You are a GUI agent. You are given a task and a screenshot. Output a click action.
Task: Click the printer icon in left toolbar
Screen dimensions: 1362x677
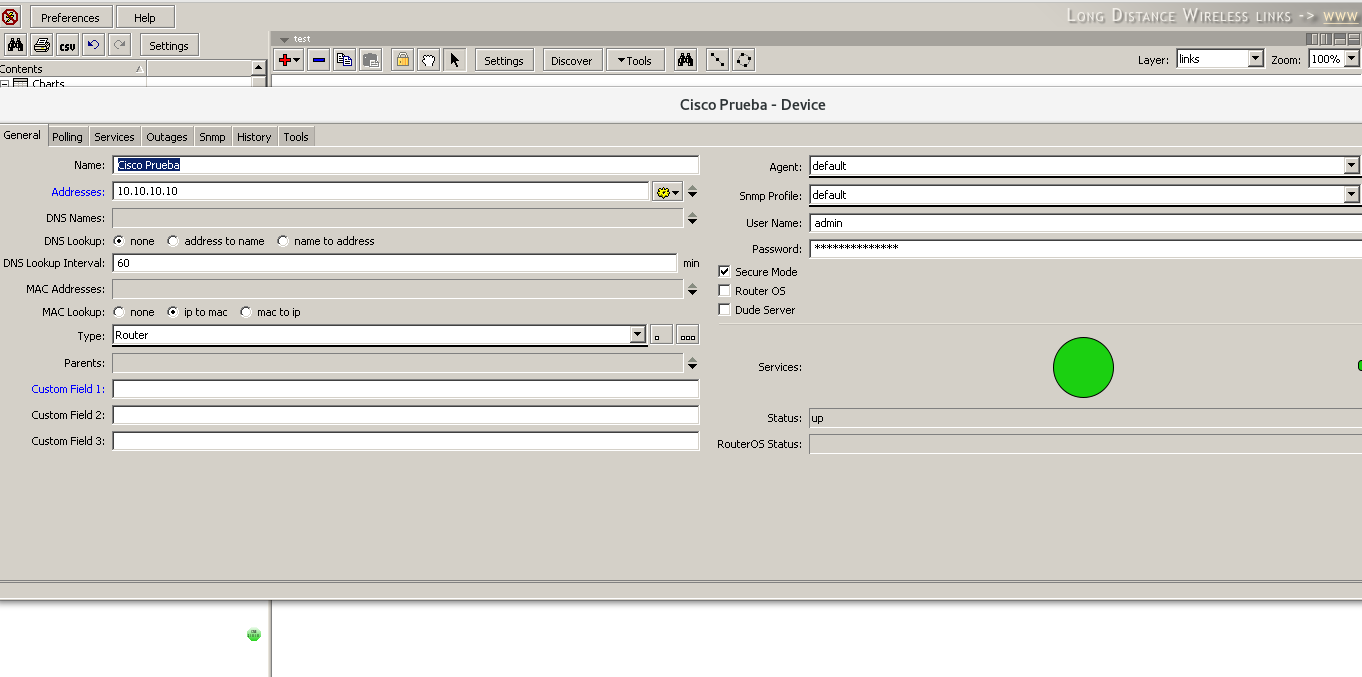click(41, 45)
